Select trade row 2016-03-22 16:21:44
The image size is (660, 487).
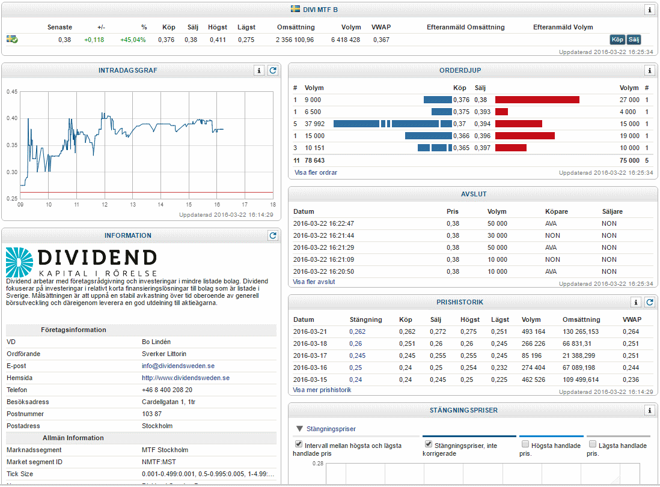click(x=472, y=236)
